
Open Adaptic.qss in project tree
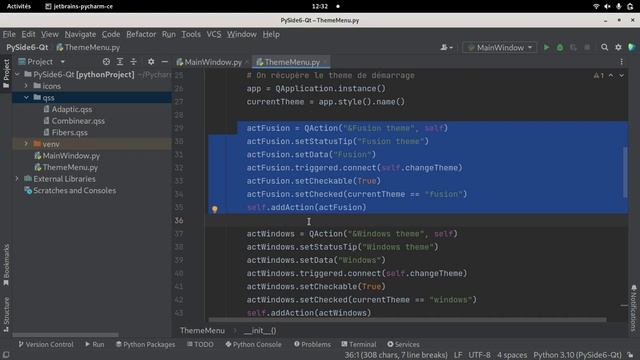72,109
